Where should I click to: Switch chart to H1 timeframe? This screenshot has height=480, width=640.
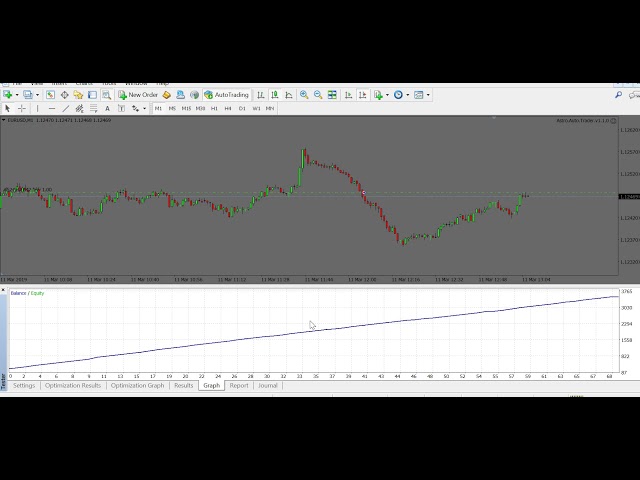[x=214, y=108]
